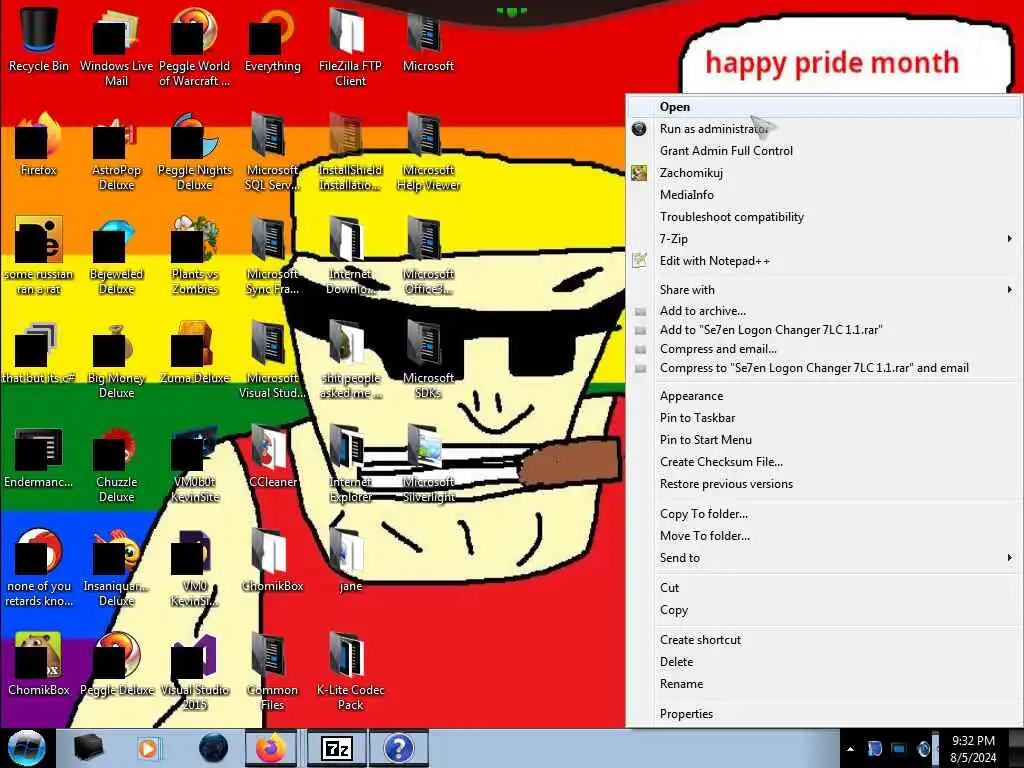Screen dimensions: 1024x768
Task: Click the taskbar clock showing 9:32 PM
Action: (x=973, y=749)
